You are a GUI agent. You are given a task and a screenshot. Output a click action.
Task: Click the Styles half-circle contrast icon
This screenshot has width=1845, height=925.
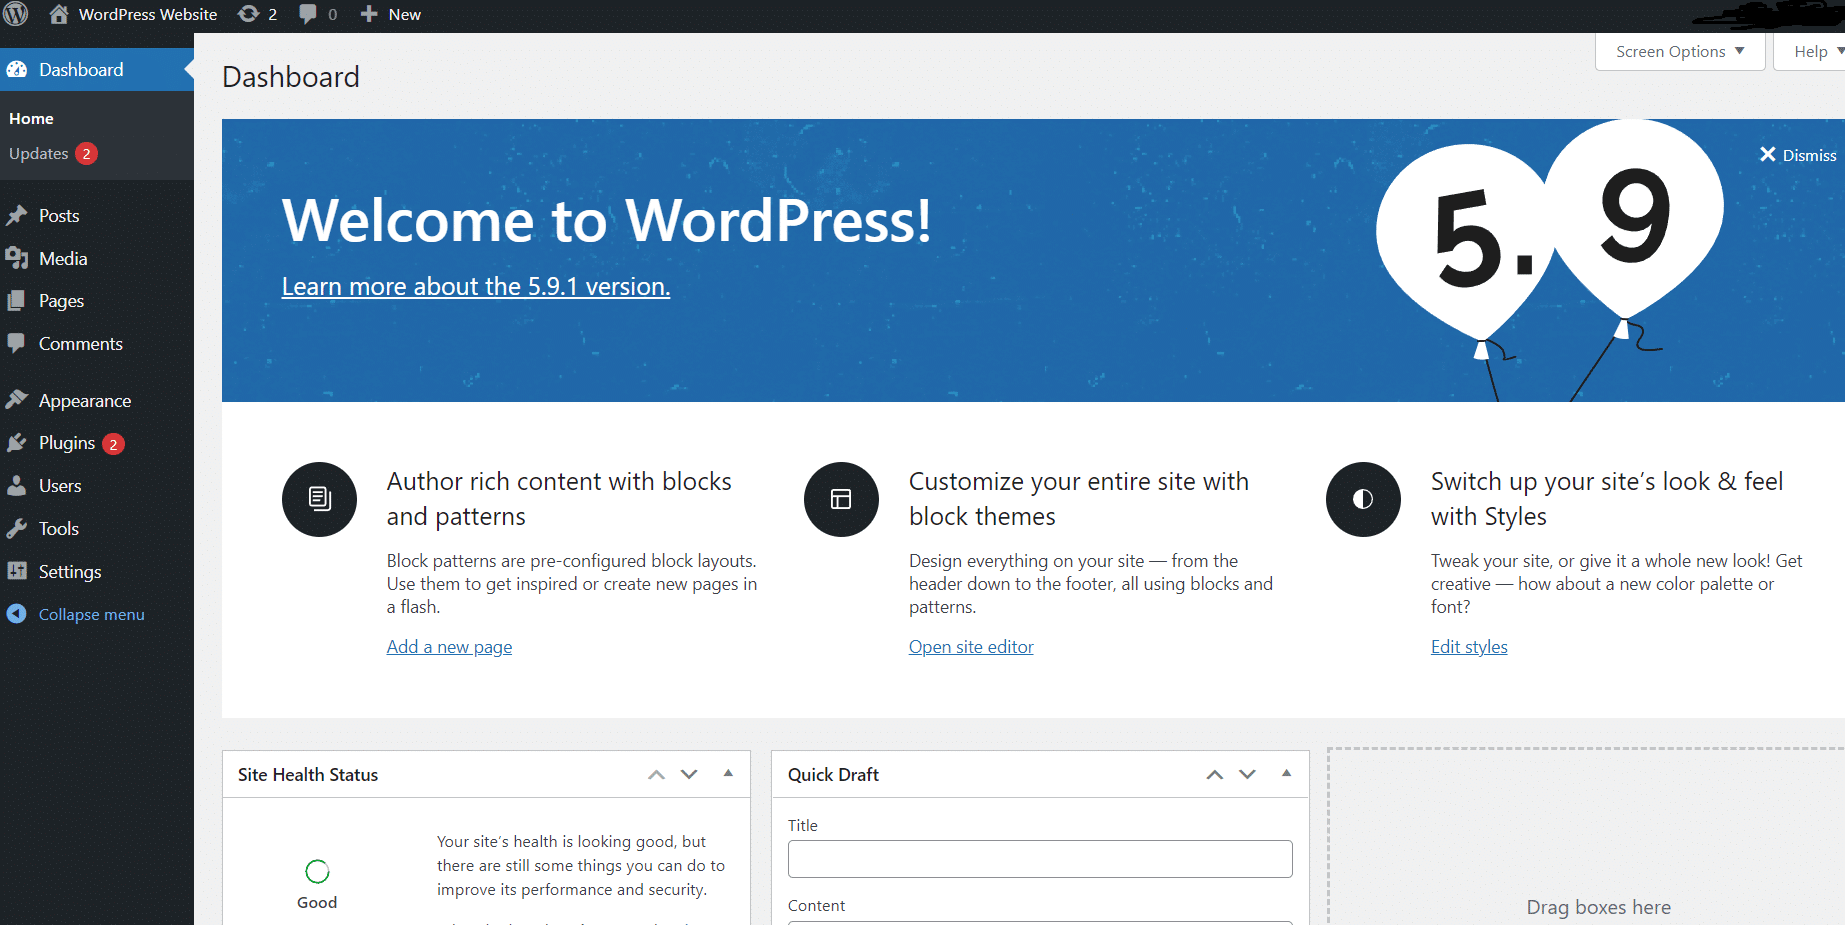[1363, 499]
